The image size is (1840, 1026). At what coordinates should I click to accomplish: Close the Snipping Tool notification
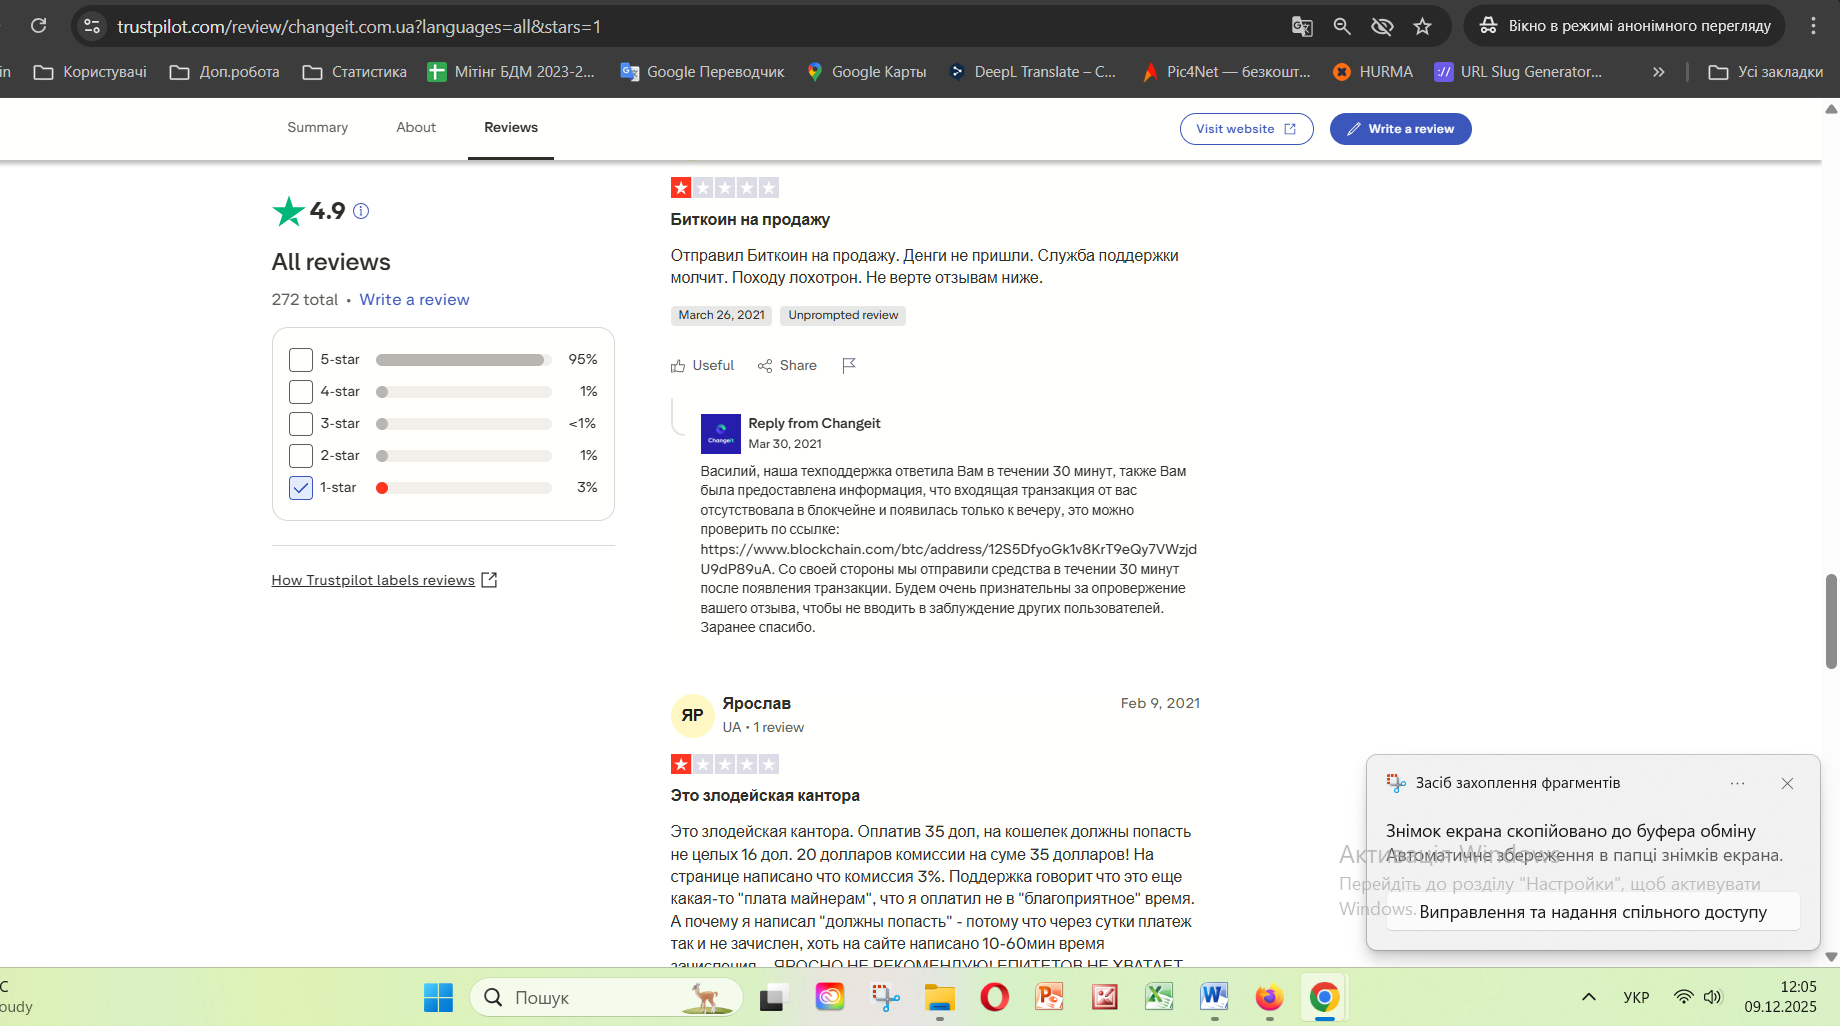point(1787,783)
